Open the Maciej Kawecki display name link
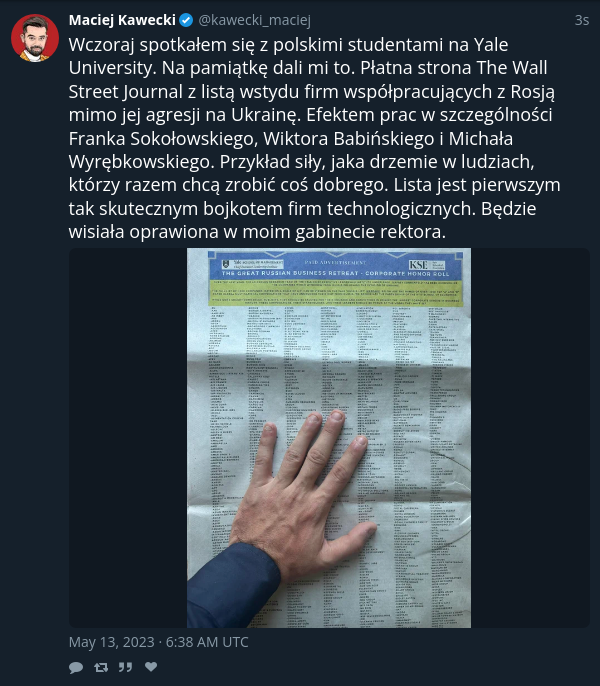The image size is (600, 686). point(122,20)
